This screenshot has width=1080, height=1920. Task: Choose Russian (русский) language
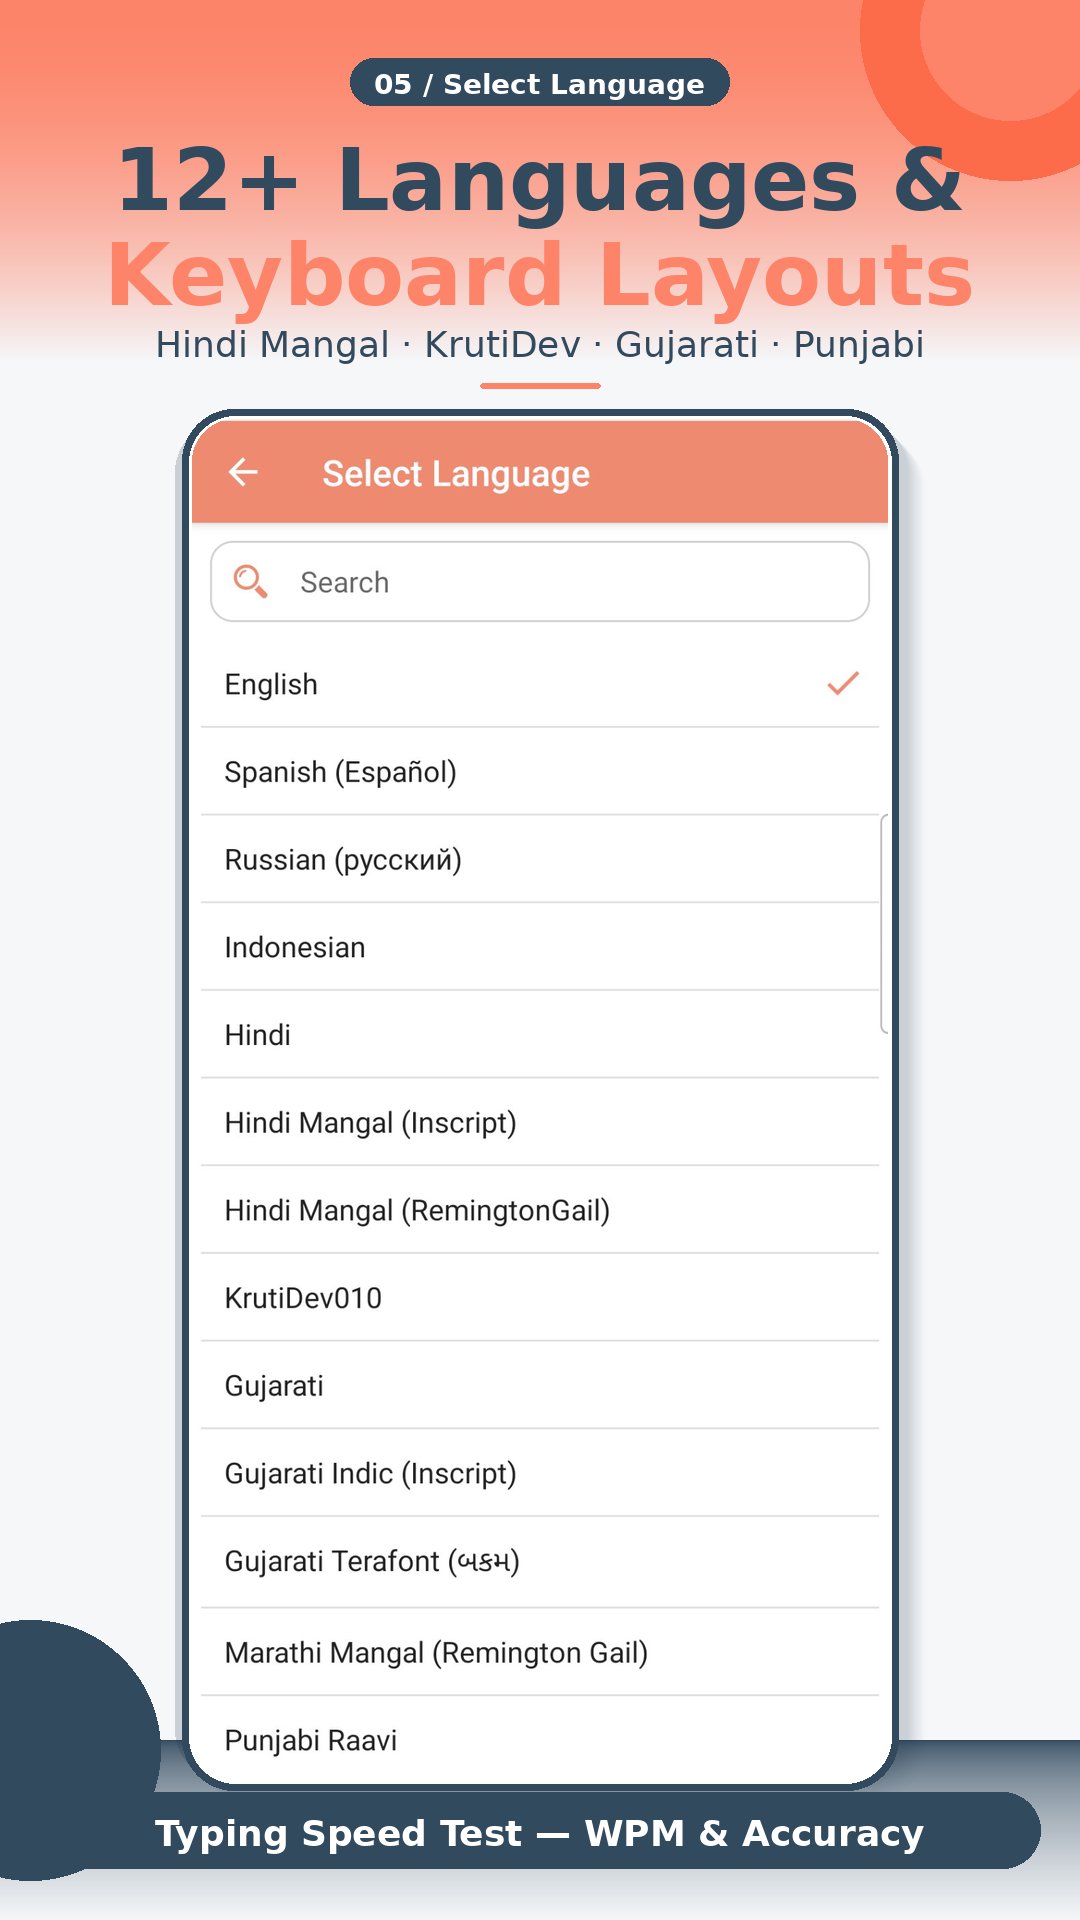[540, 860]
